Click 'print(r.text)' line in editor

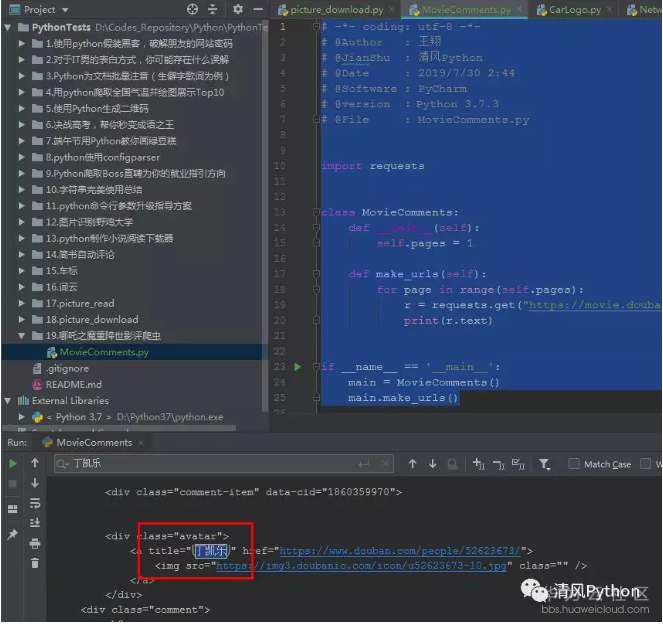448,321
